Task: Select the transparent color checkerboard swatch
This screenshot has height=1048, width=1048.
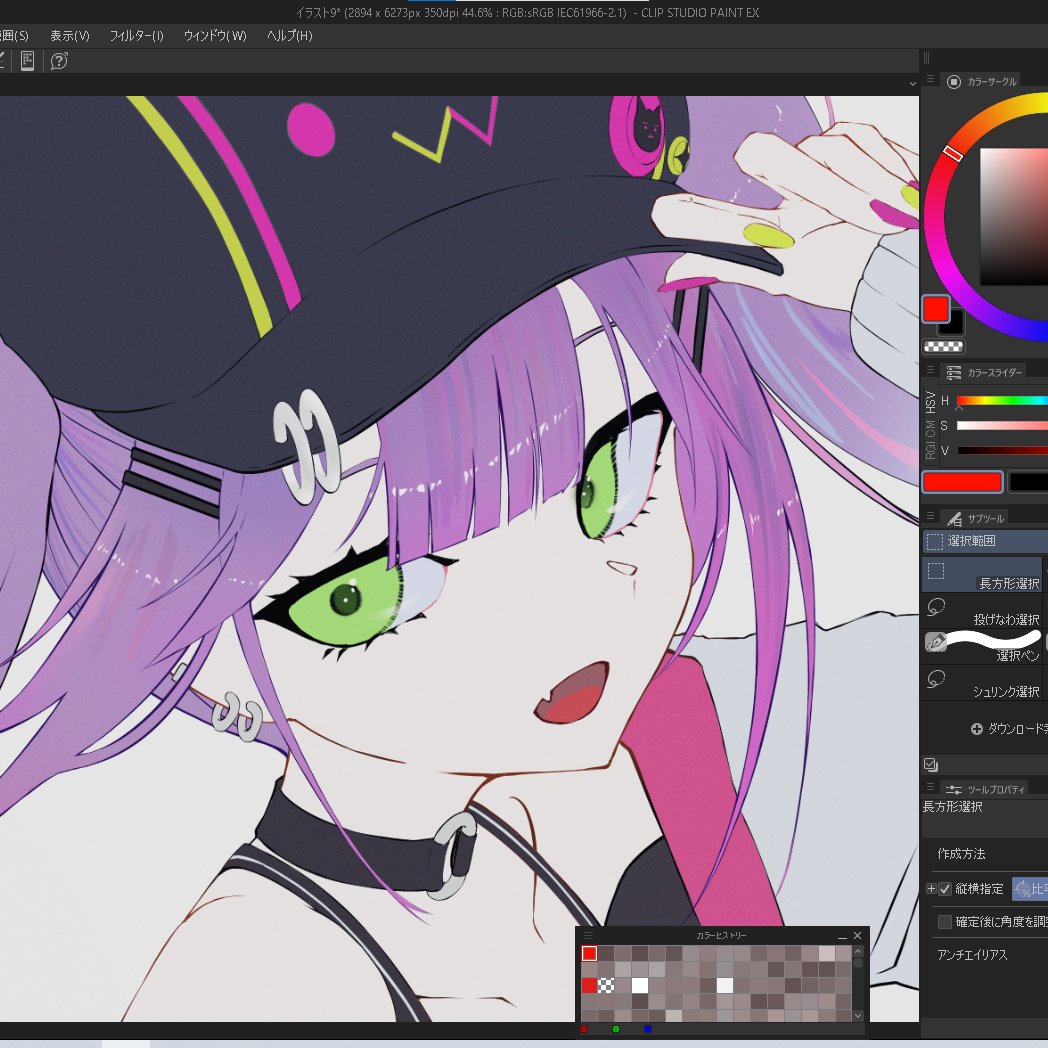Action: (943, 346)
